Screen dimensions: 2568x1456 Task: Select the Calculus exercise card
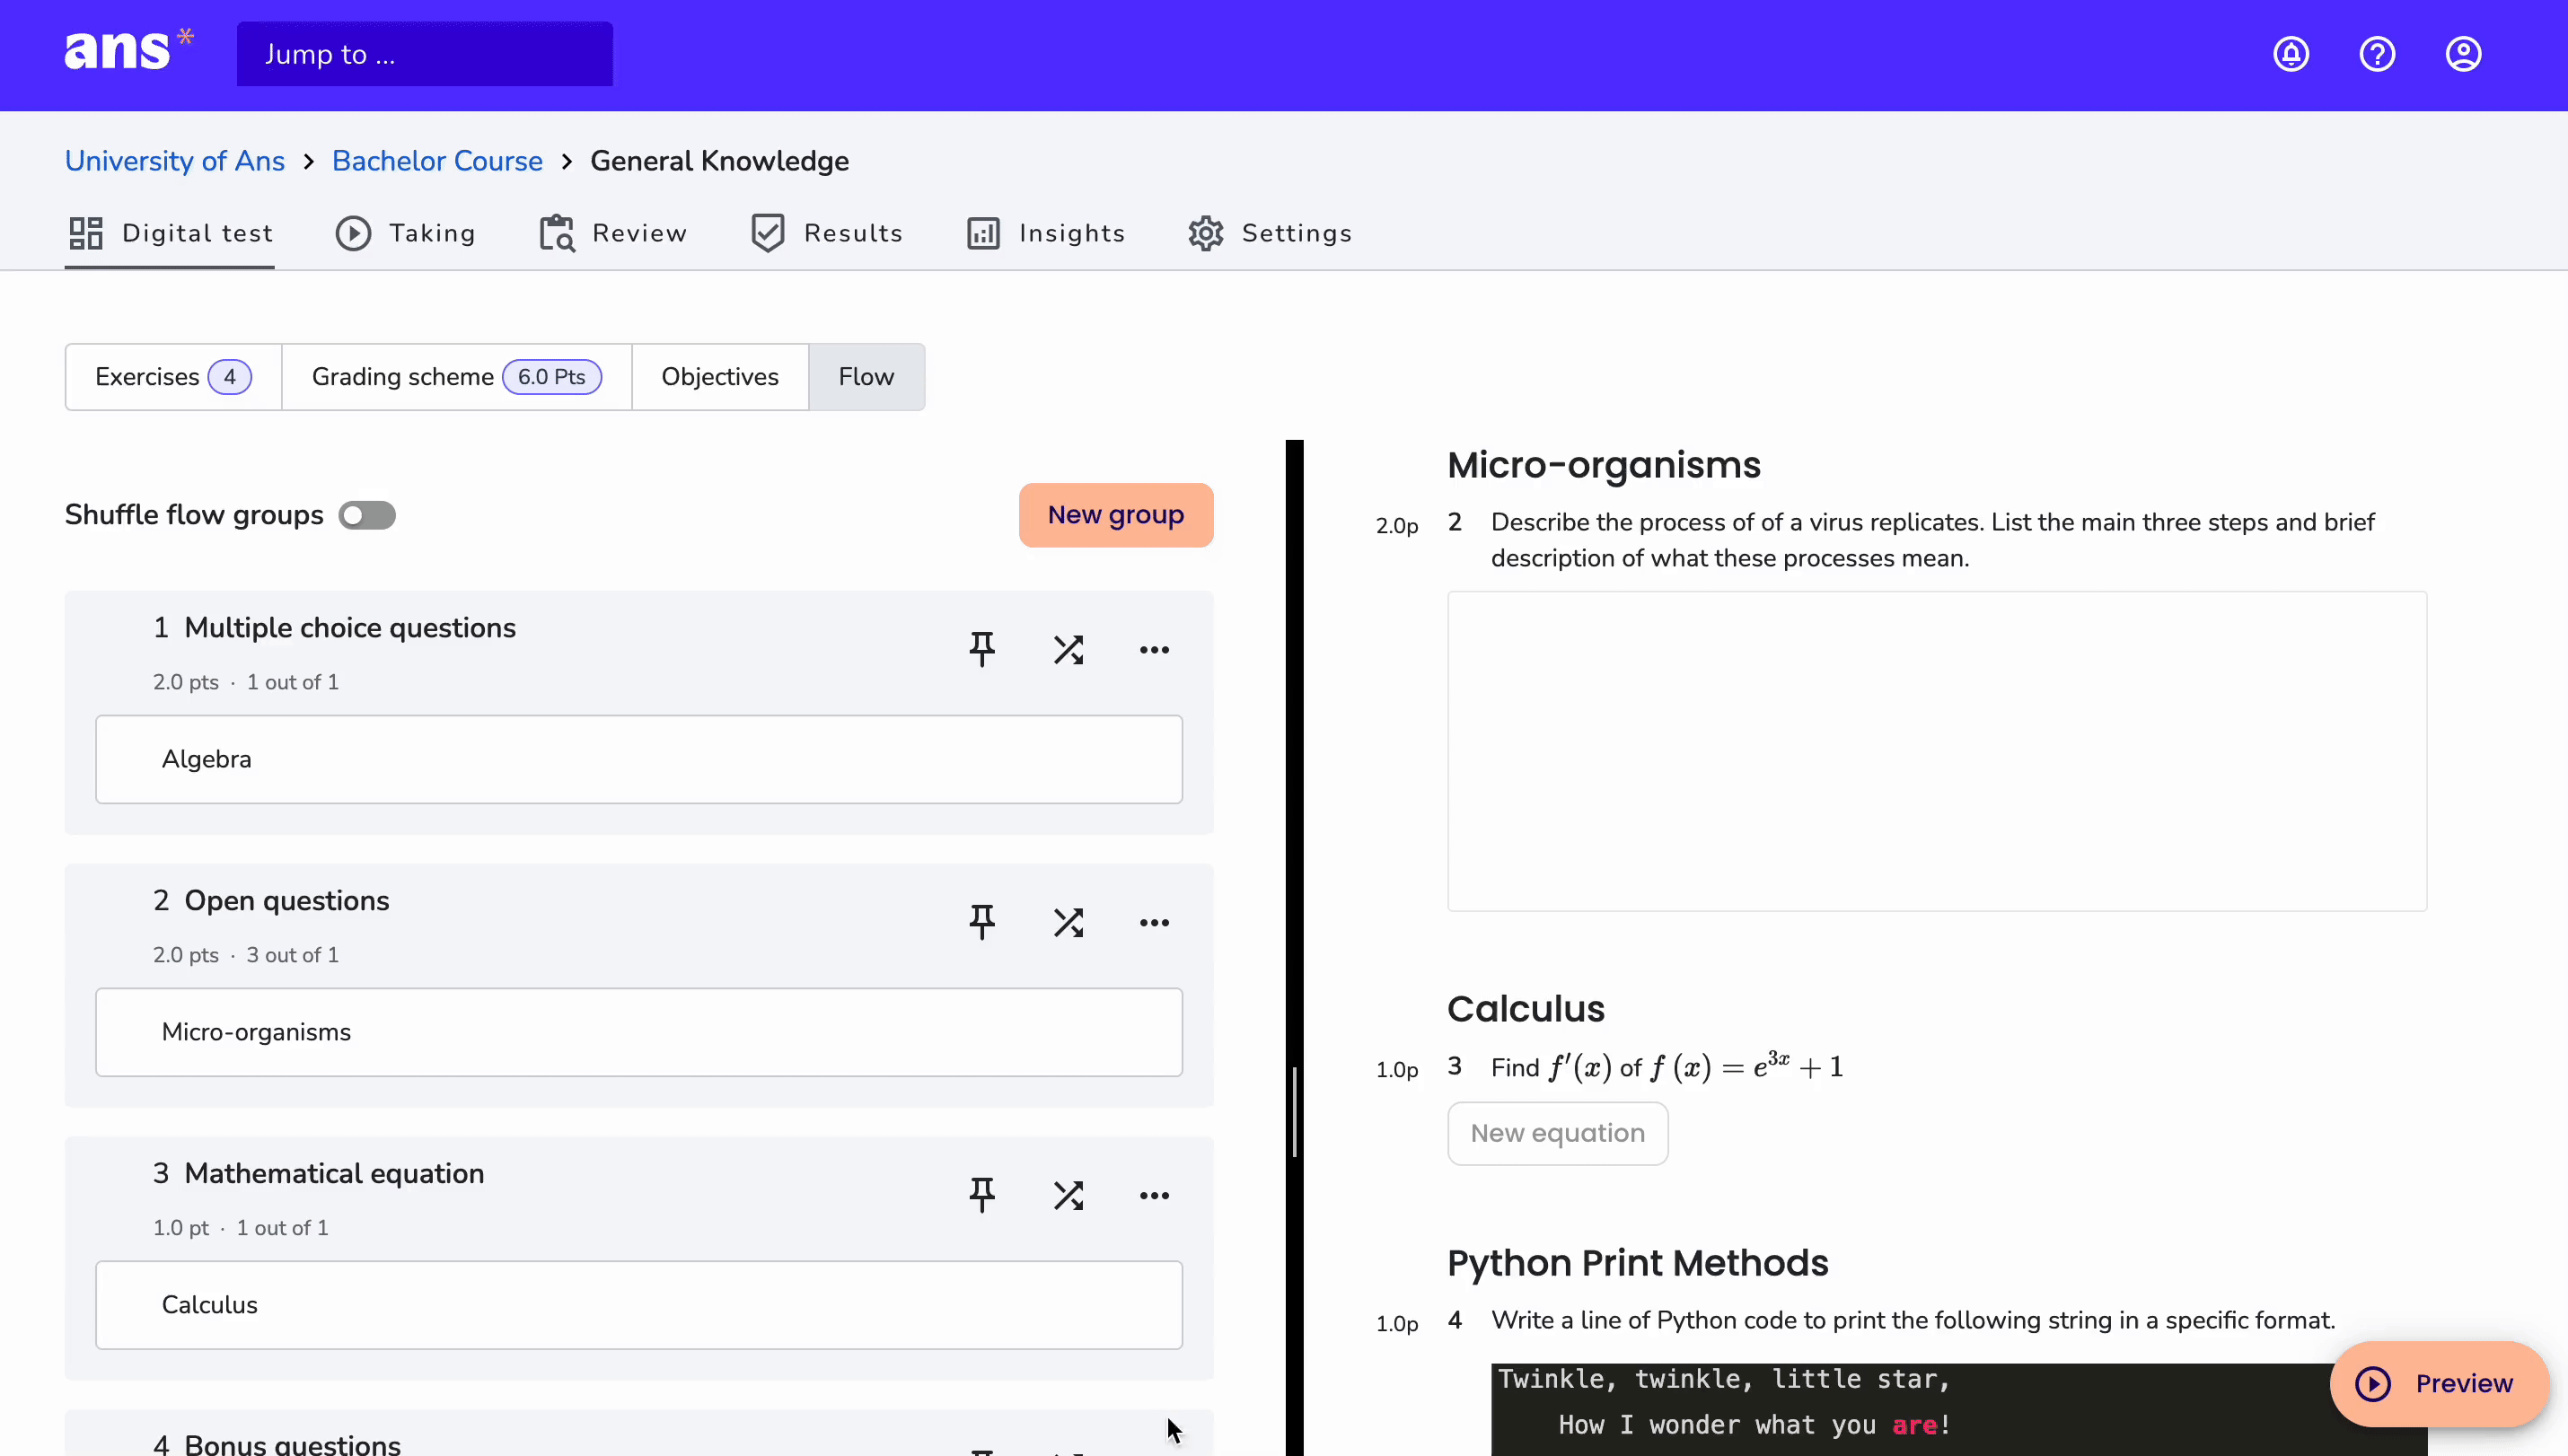[639, 1305]
